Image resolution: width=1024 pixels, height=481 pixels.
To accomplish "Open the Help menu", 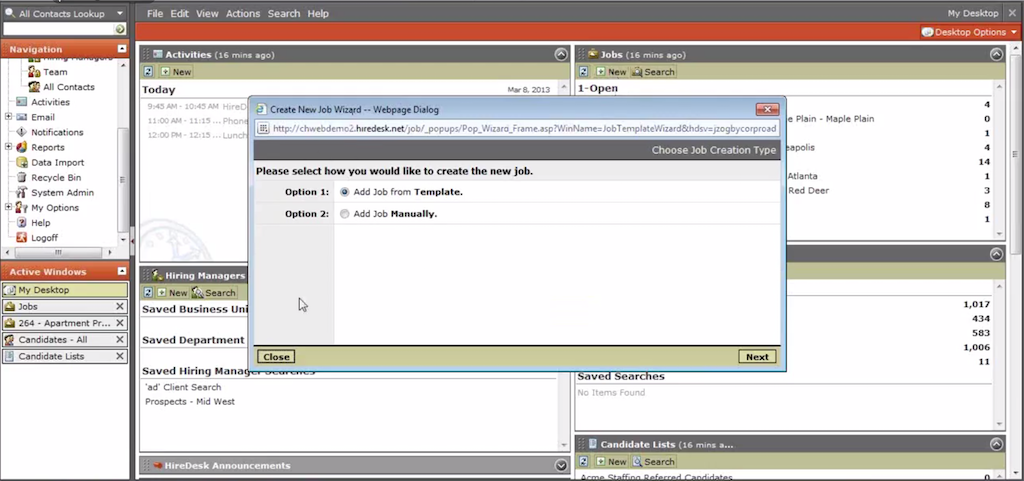I will click(x=318, y=13).
